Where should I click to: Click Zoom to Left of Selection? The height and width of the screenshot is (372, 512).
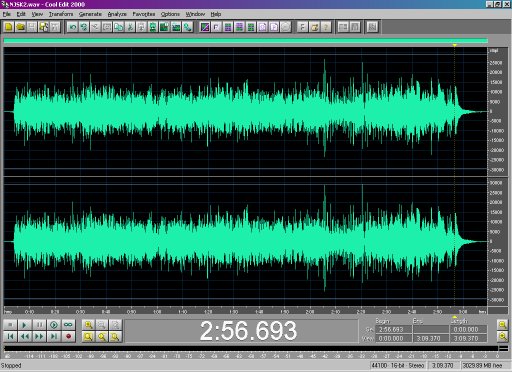coord(102,336)
